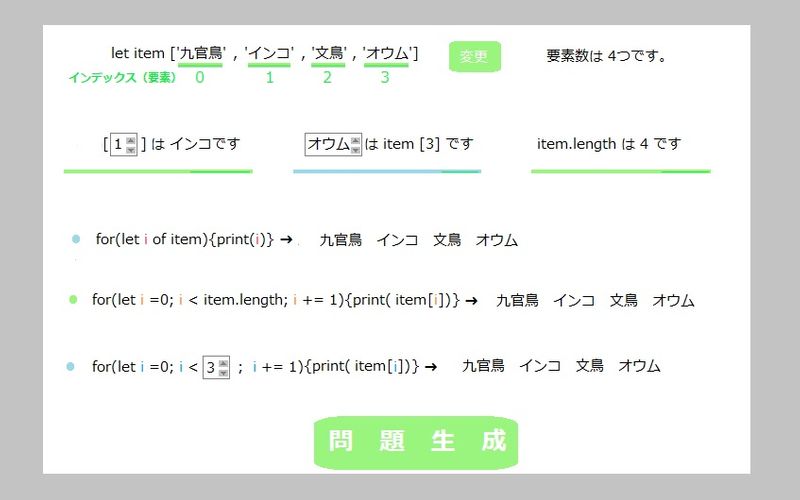Click the green bar under item.length text
Image resolution: width=800 pixels, height=500 pixels.
pos(620,171)
